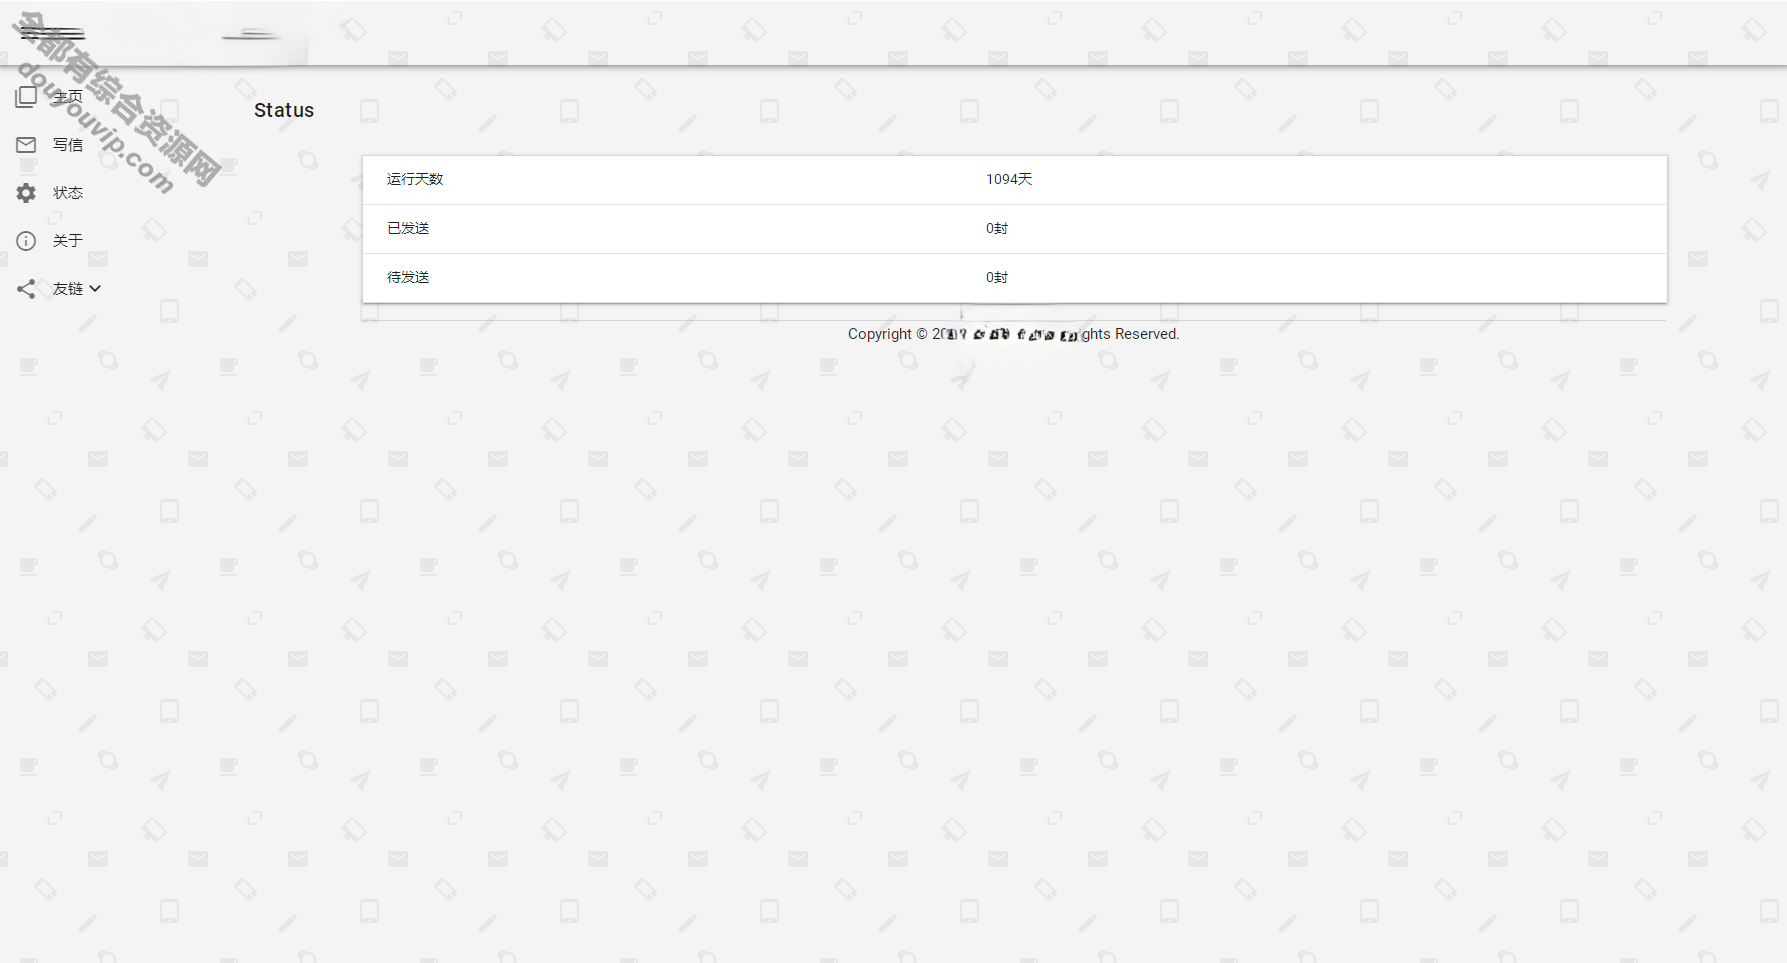Open the hamburger menu icon
Image resolution: width=1787 pixels, height=963 pixels.
pos(53,34)
